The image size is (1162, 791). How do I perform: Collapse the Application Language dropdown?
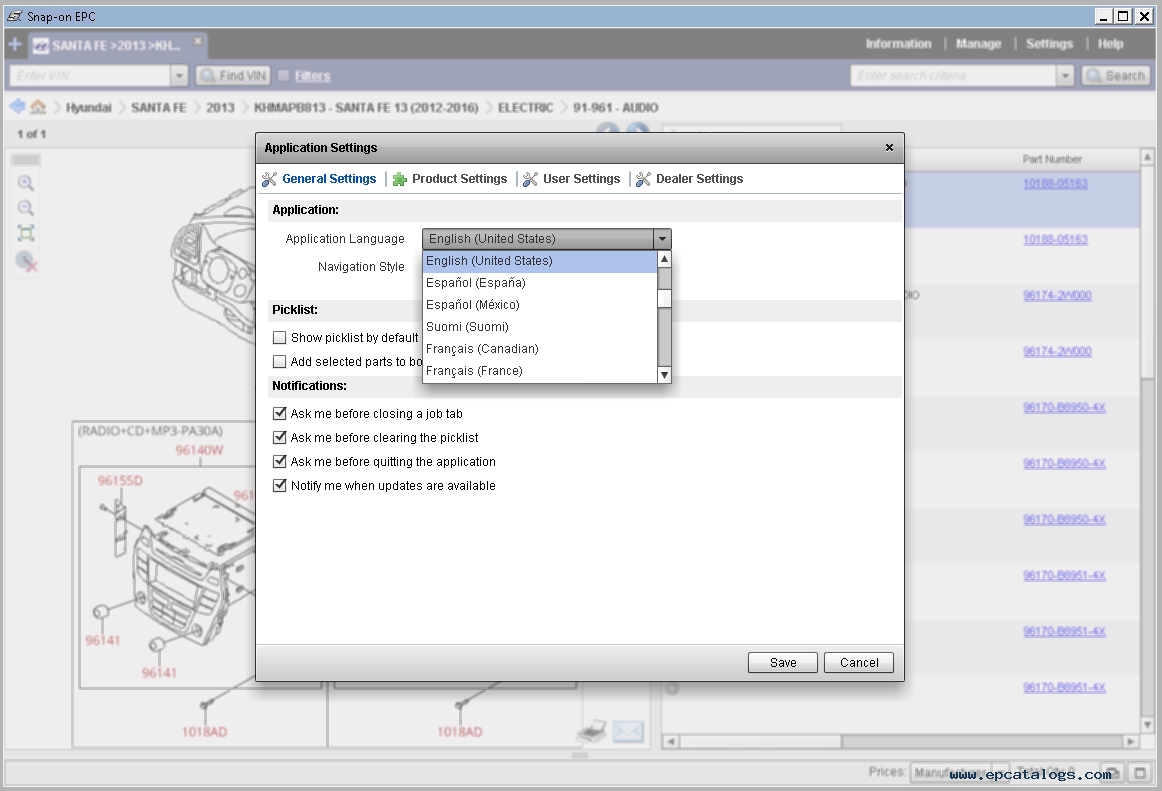coord(663,239)
